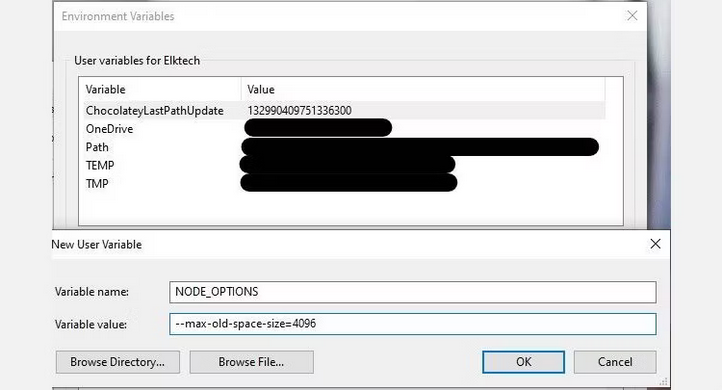Sort by the Value column header
The width and height of the screenshot is (722, 390).
pyautogui.click(x=423, y=89)
